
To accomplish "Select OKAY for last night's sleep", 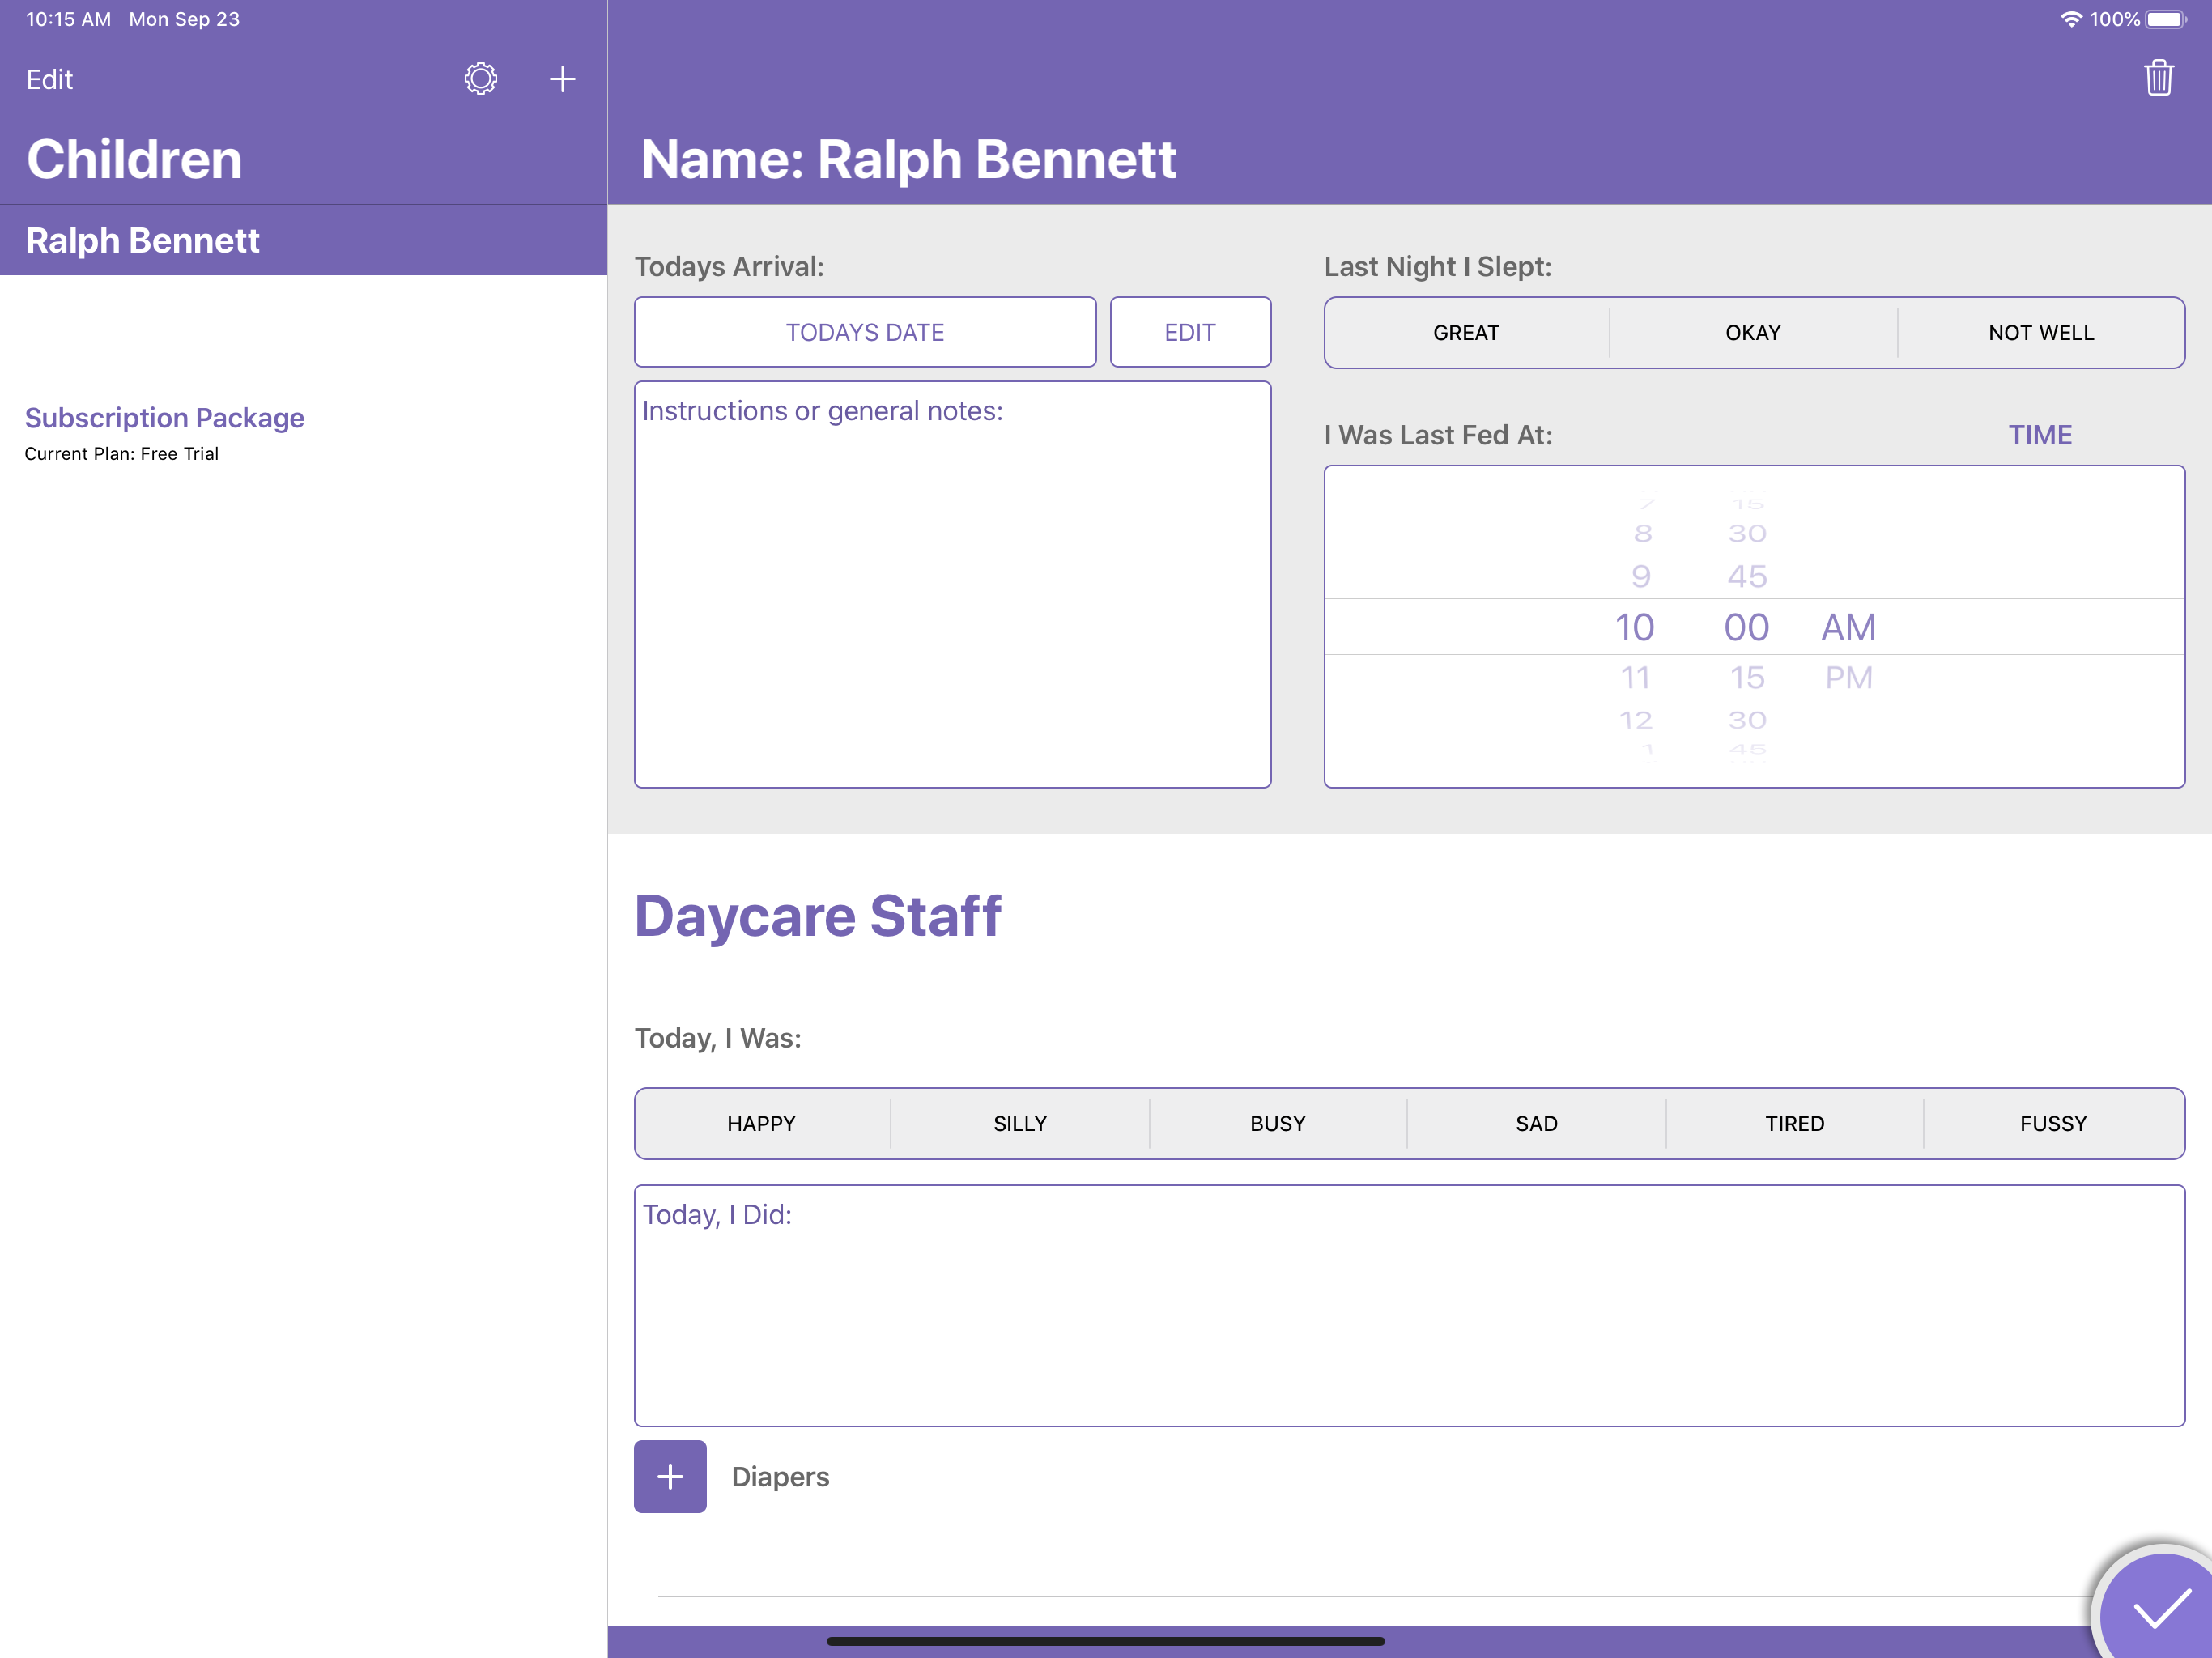I will coord(1753,333).
